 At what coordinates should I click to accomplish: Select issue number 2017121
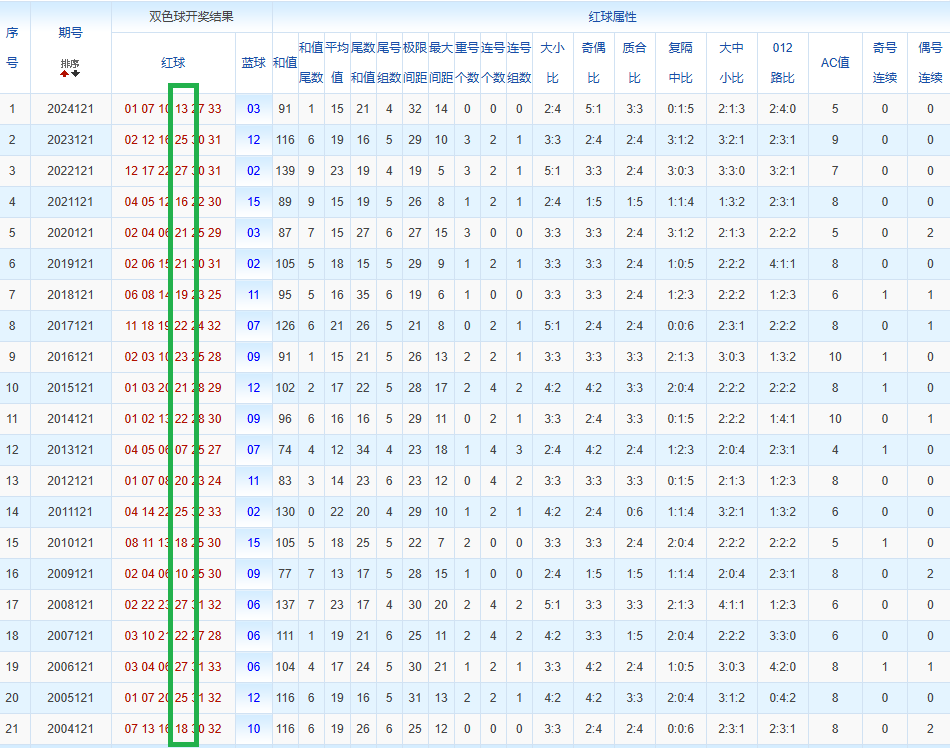click(70, 326)
